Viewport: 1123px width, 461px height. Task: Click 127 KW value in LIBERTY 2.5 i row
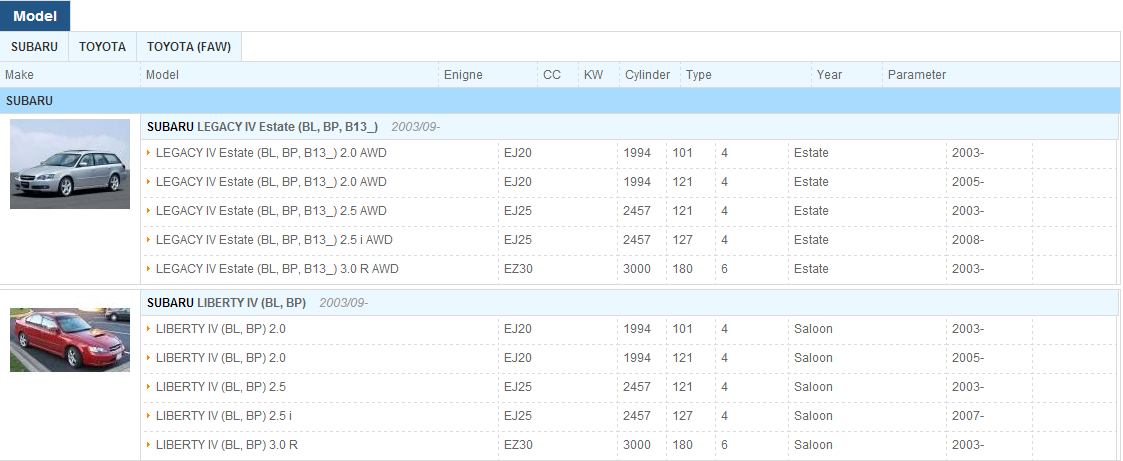coord(683,416)
